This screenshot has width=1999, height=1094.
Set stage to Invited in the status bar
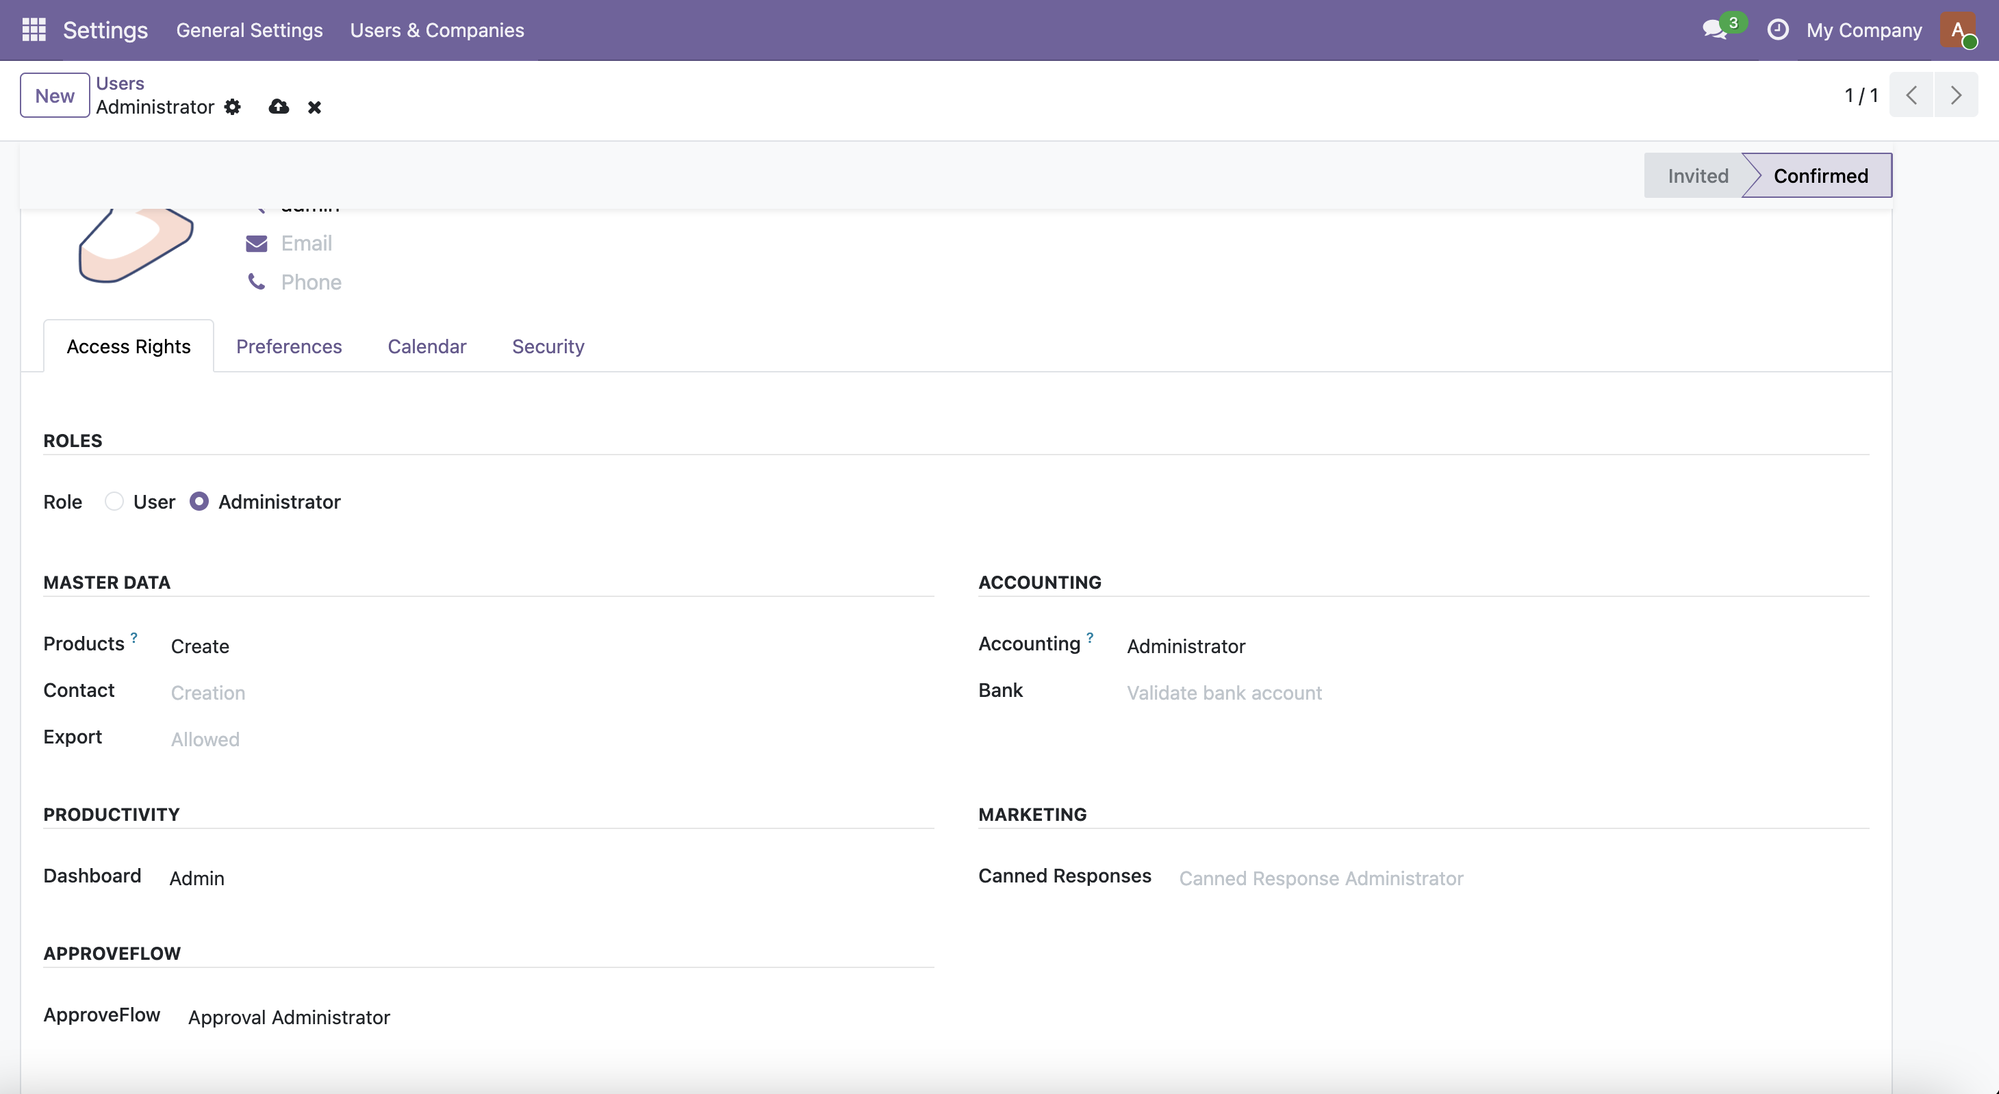(x=1697, y=175)
